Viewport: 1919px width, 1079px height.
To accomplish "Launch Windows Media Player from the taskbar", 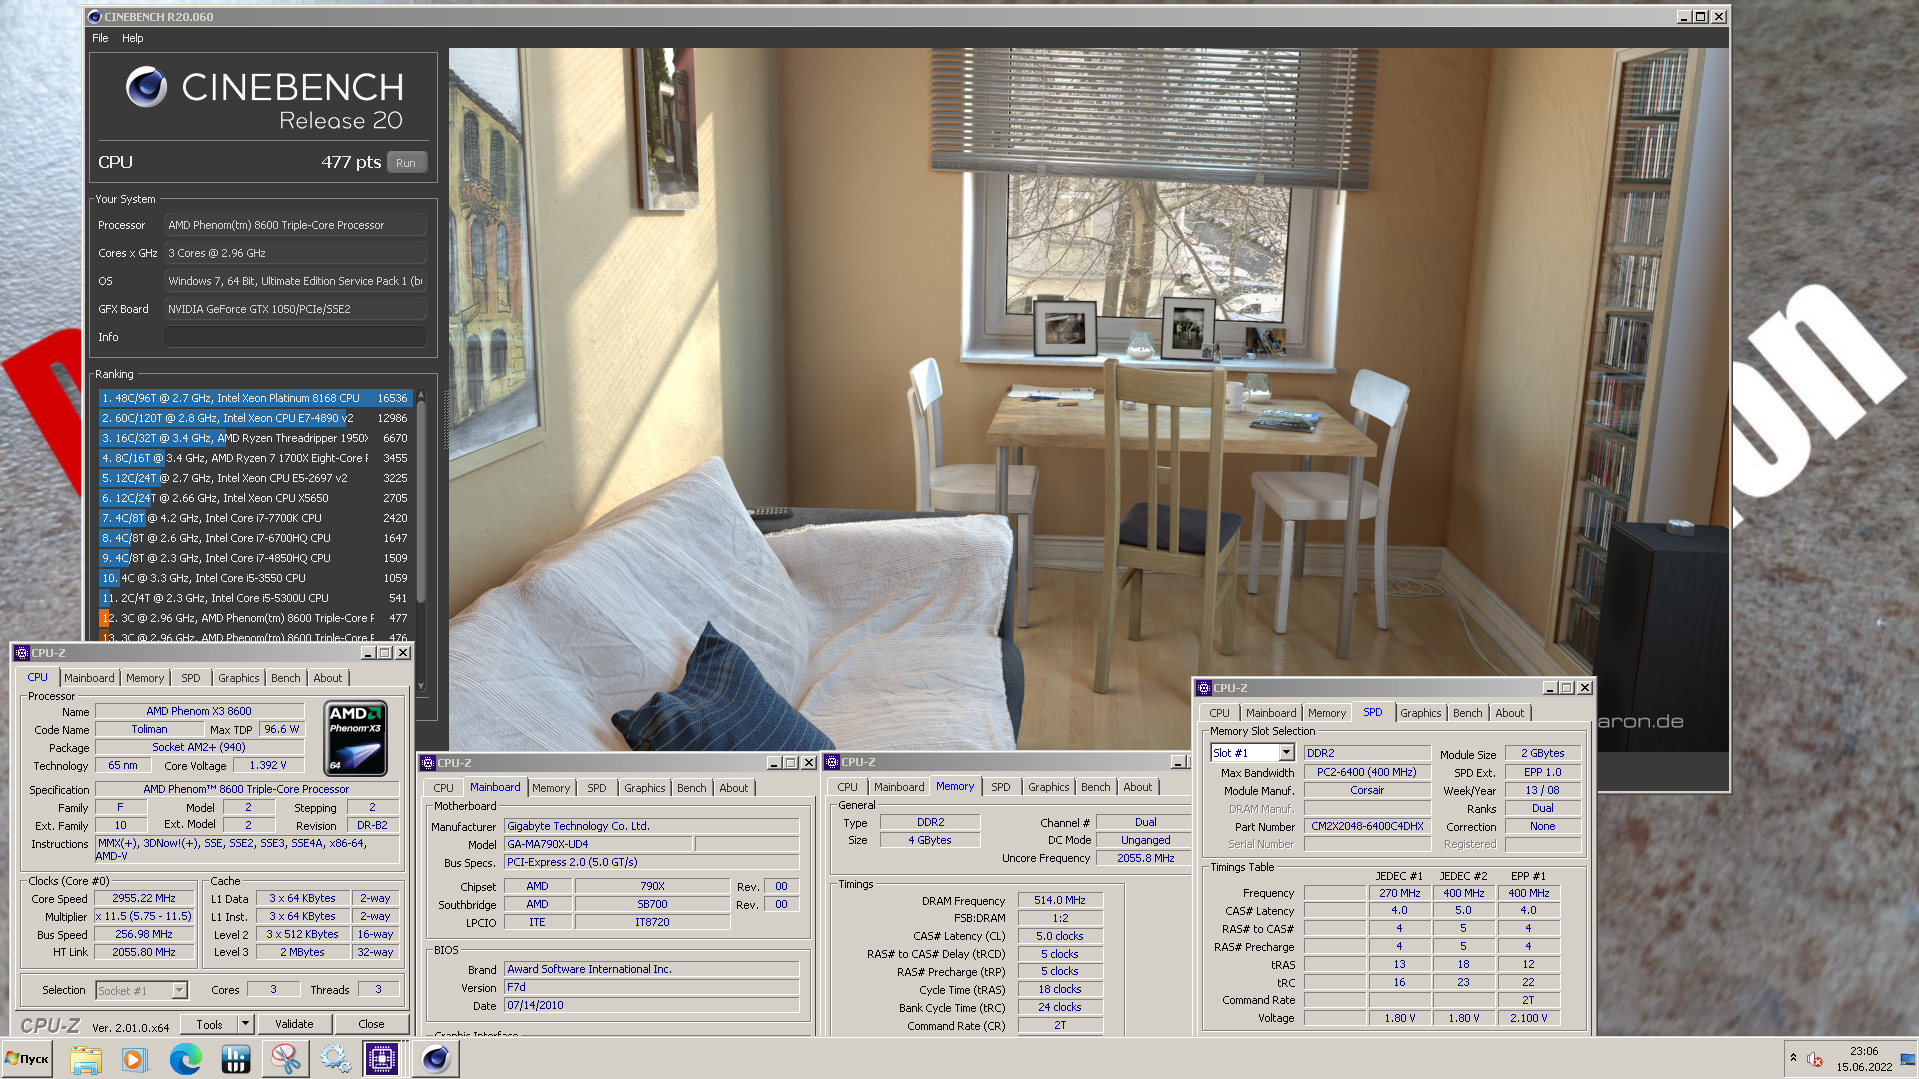I will [x=134, y=1059].
